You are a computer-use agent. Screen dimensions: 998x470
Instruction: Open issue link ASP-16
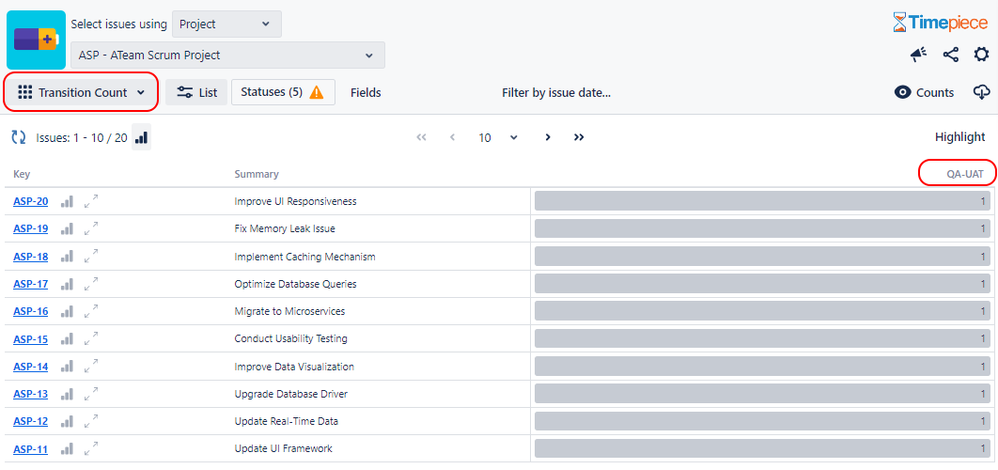(x=31, y=311)
